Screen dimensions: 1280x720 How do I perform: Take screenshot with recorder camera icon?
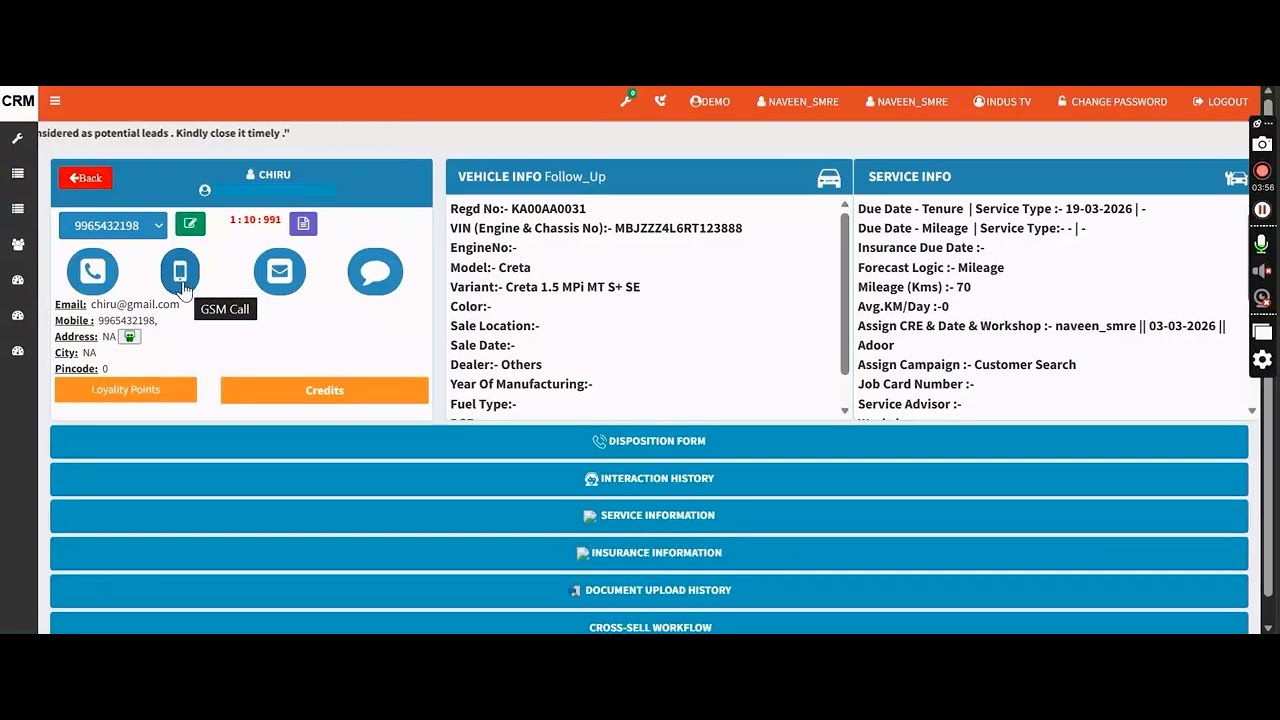coord(1263,144)
